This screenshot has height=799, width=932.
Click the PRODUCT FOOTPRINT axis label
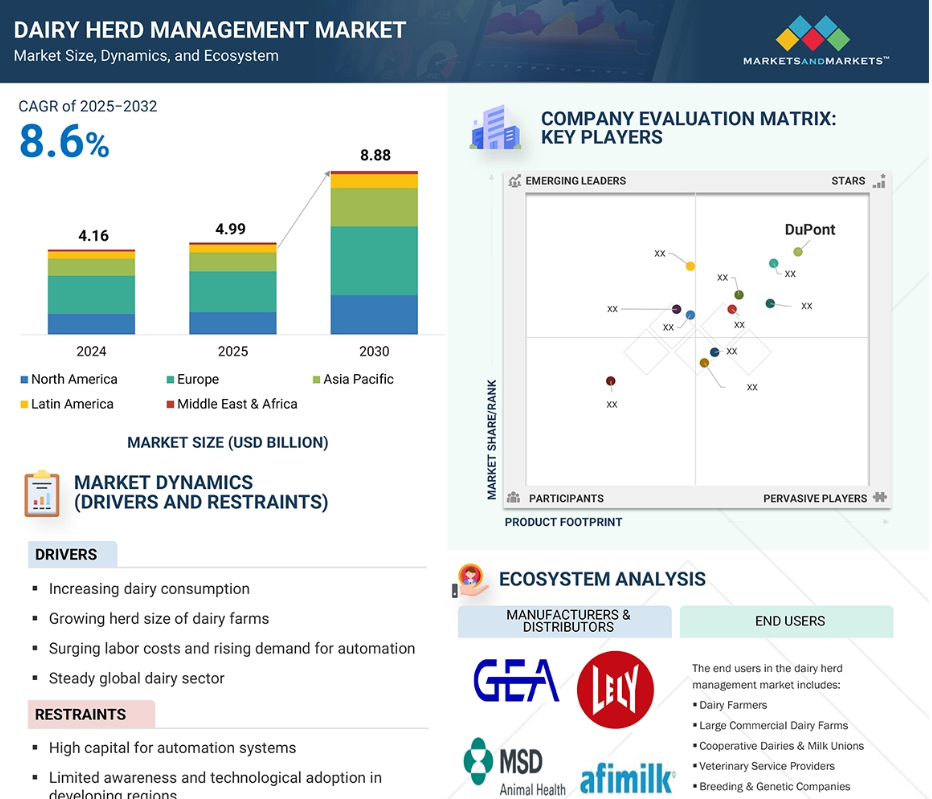pyautogui.click(x=563, y=522)
